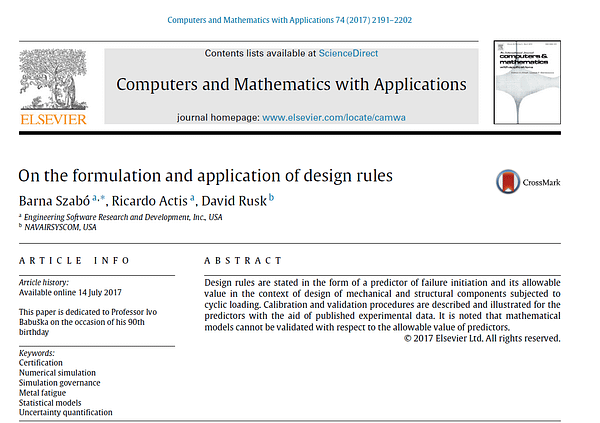Click the dedication to Professor Ivo Babuška
This screenshot has height=423, width=600.
(88, 322)
